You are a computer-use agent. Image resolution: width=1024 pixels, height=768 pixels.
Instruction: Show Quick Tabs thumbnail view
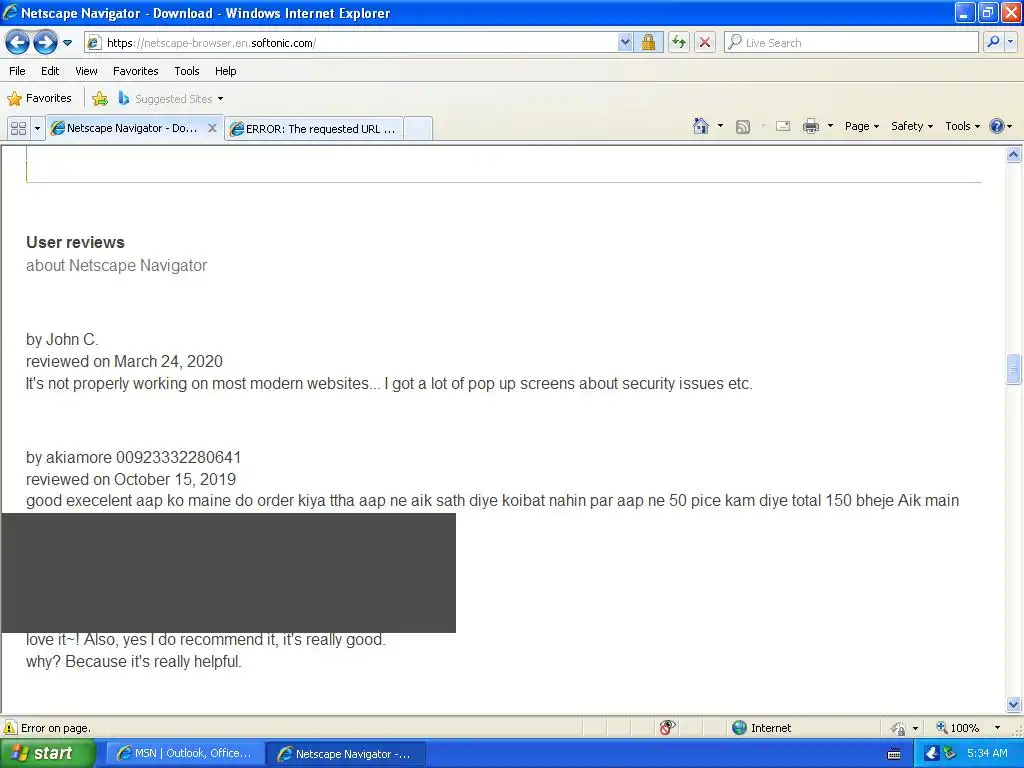click(18, 128)
